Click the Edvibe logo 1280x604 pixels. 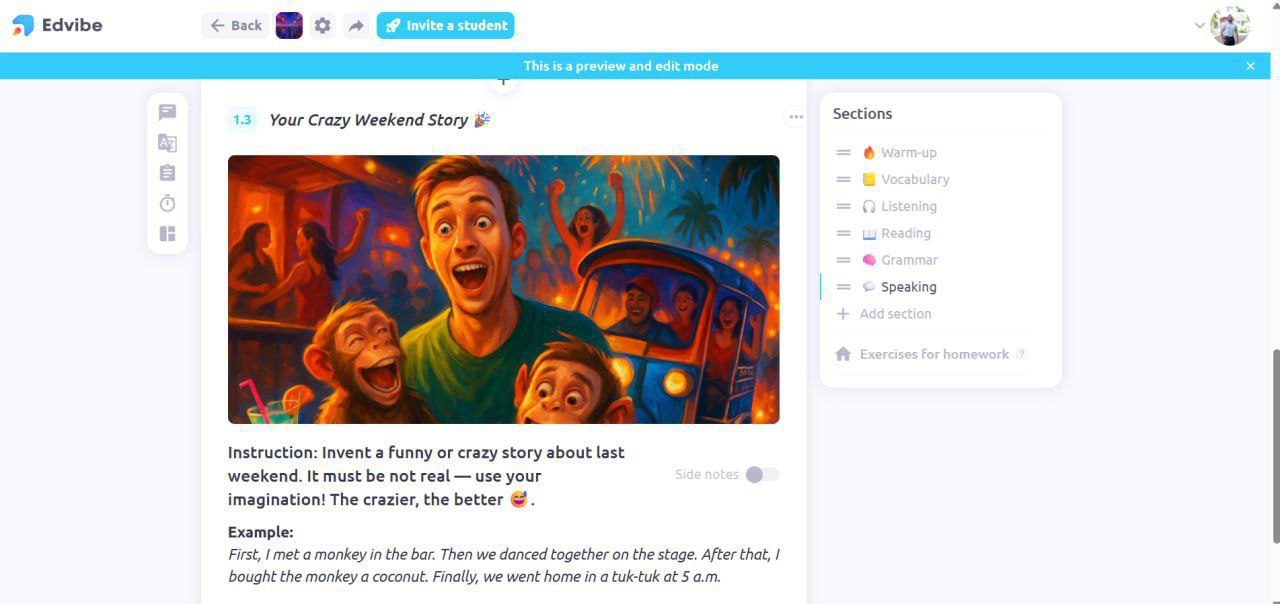tap(57, 25)
